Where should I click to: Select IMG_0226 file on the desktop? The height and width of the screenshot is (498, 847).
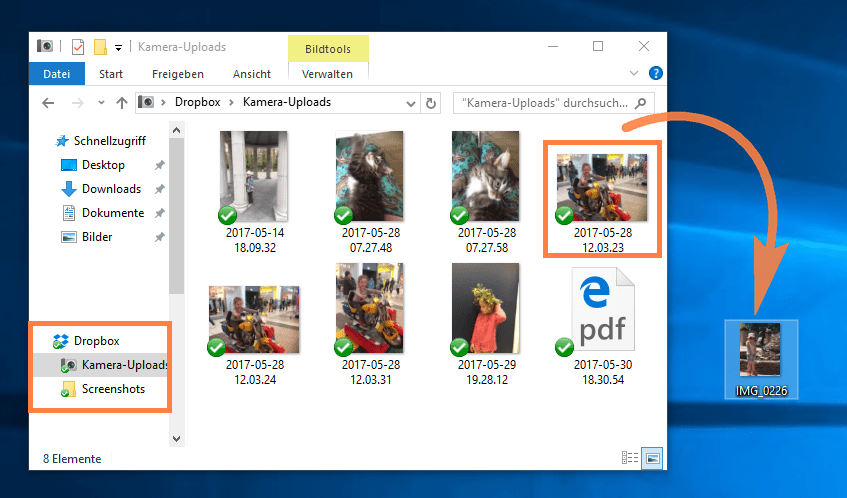[x=761, y=360]
